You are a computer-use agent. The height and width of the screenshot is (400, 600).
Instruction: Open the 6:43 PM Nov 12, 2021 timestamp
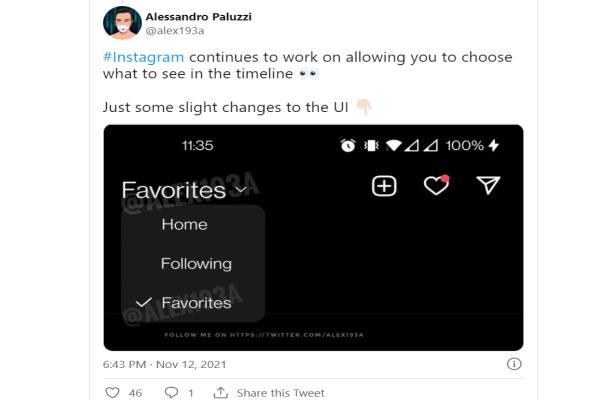tap(165, 364)
